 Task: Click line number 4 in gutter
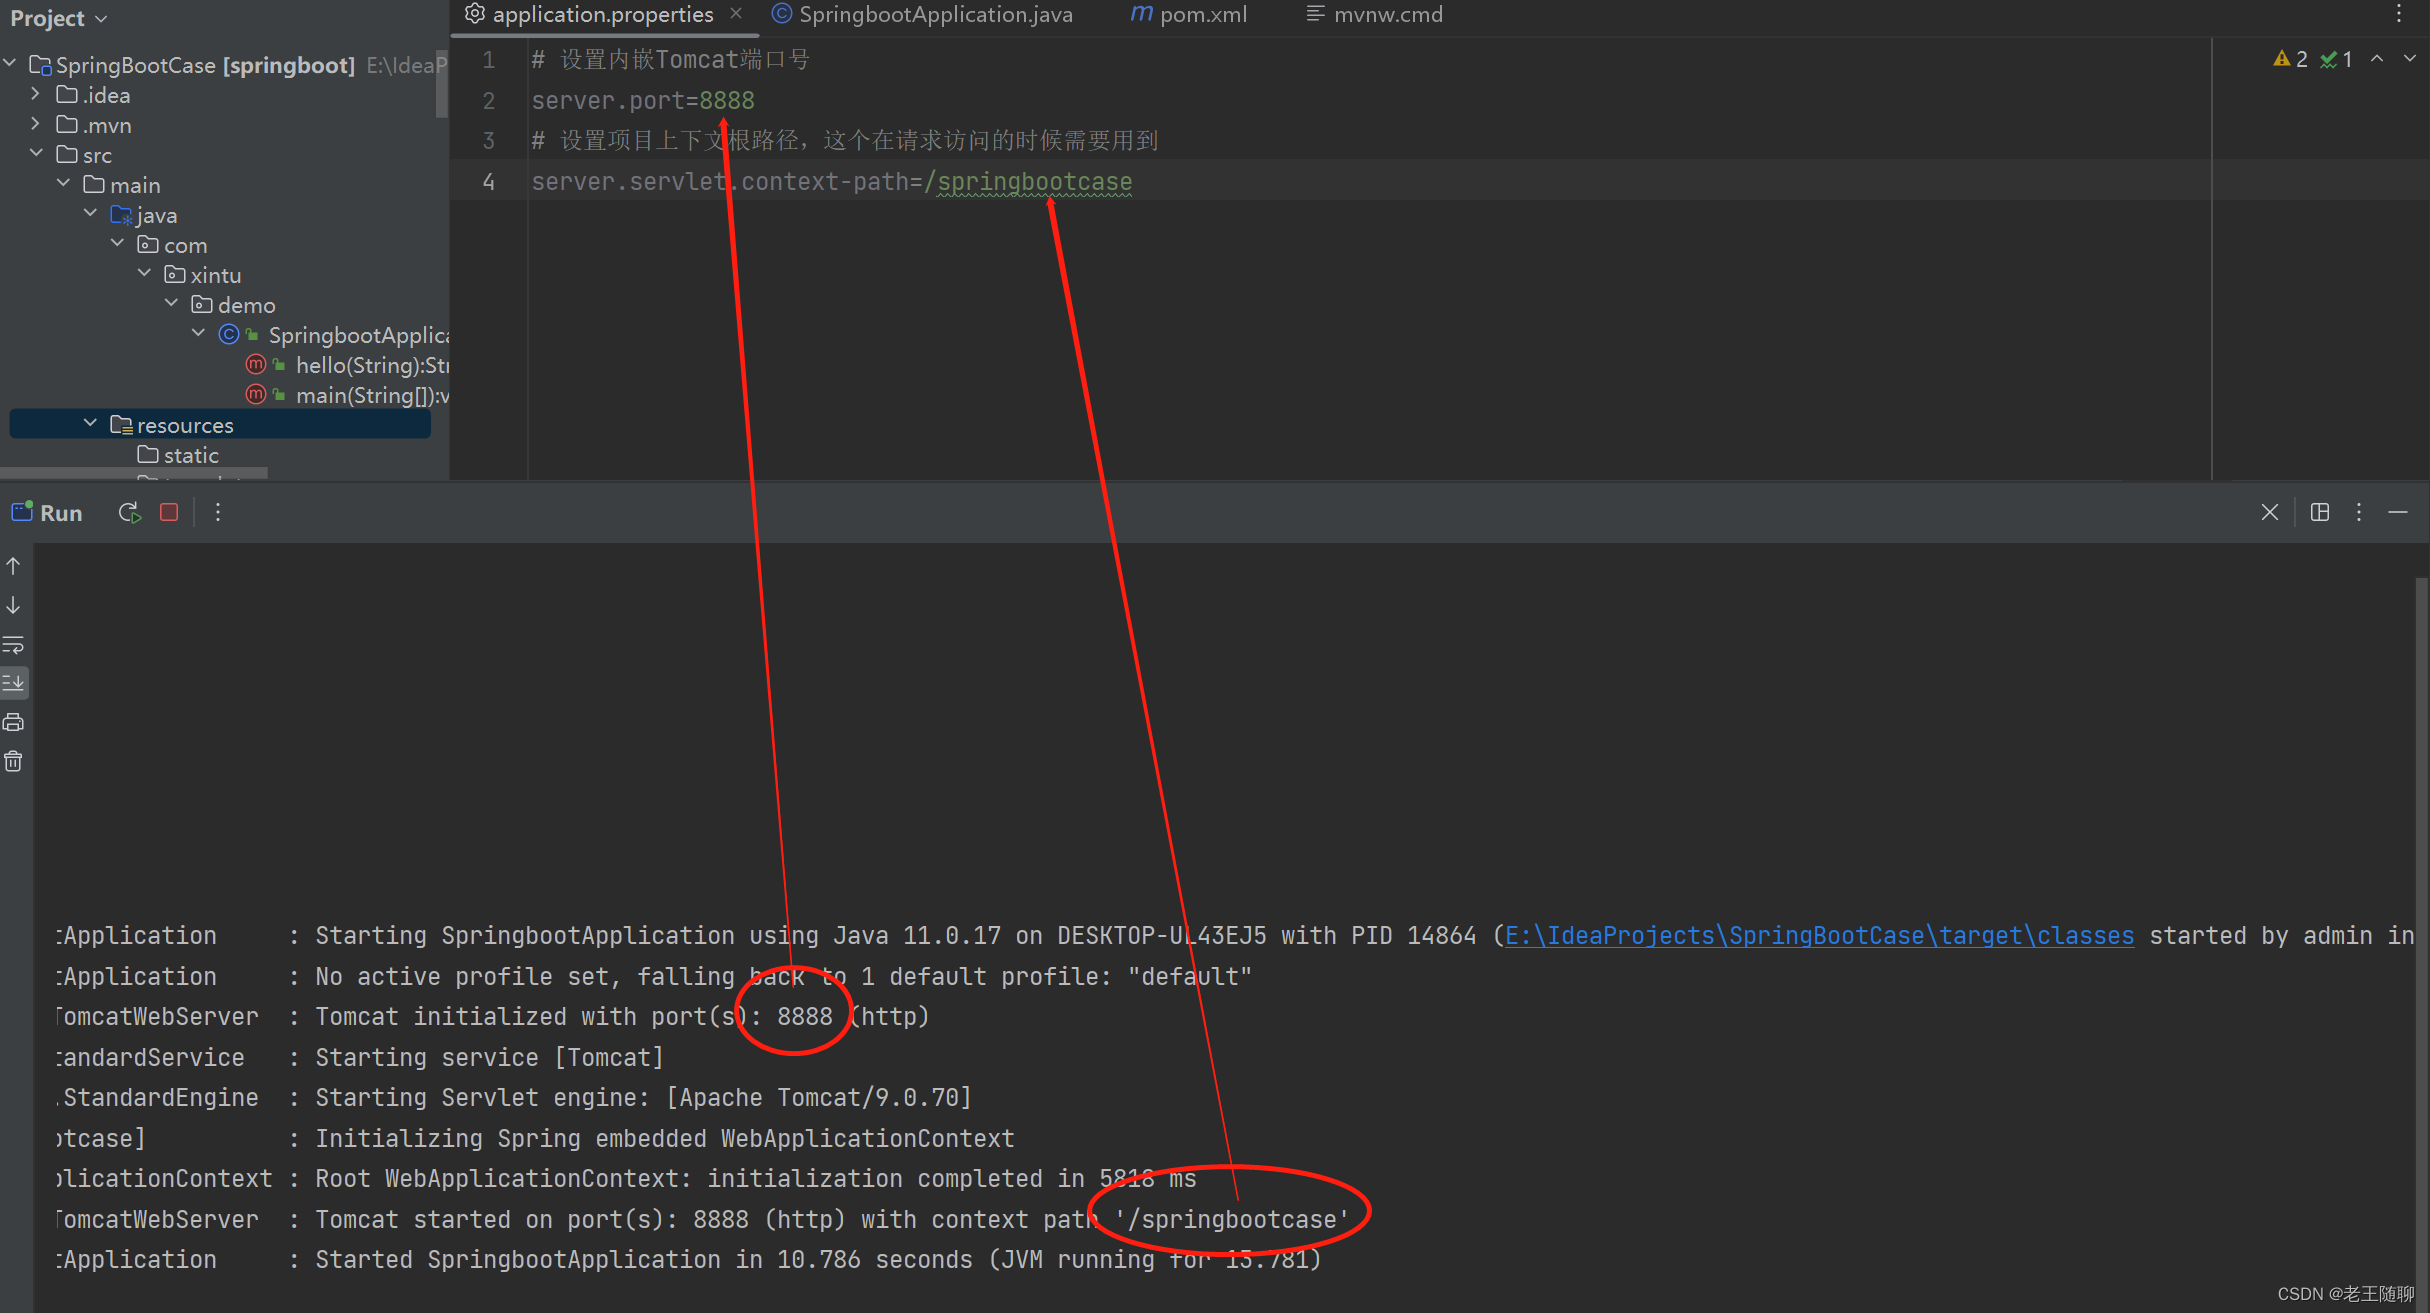(488, 182)
